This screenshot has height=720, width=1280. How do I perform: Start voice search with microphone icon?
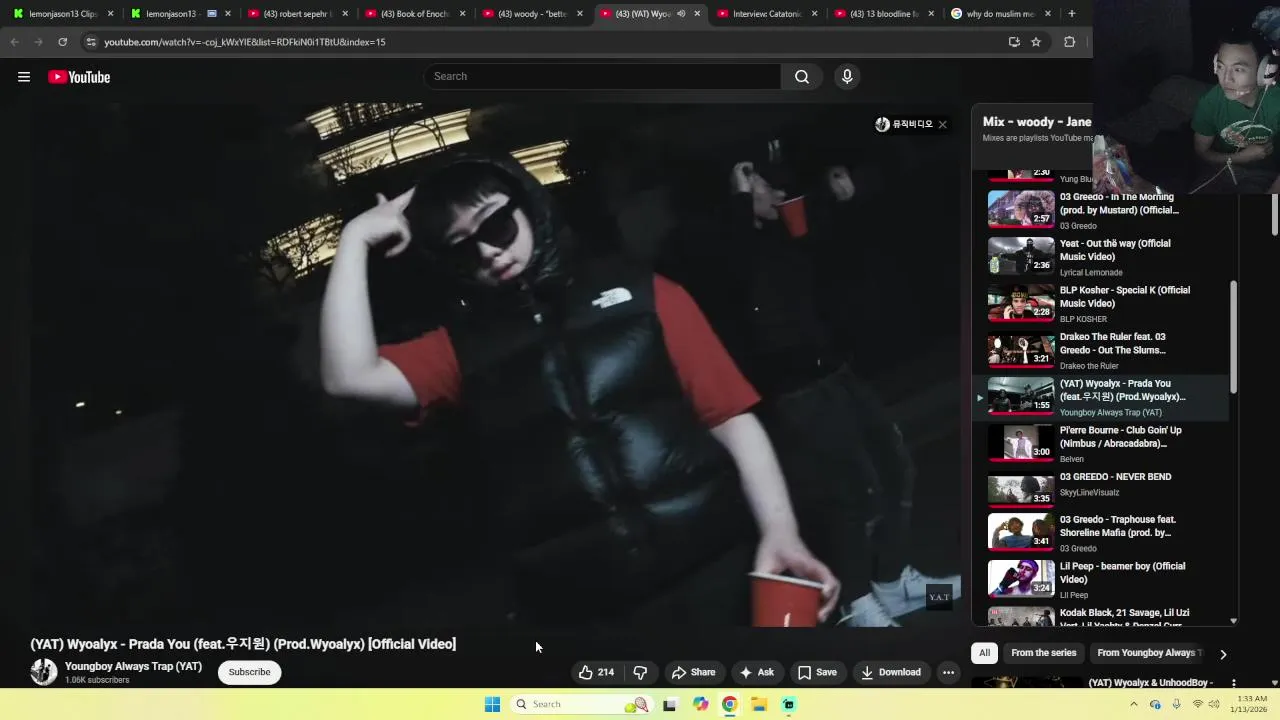pos(847,77)
